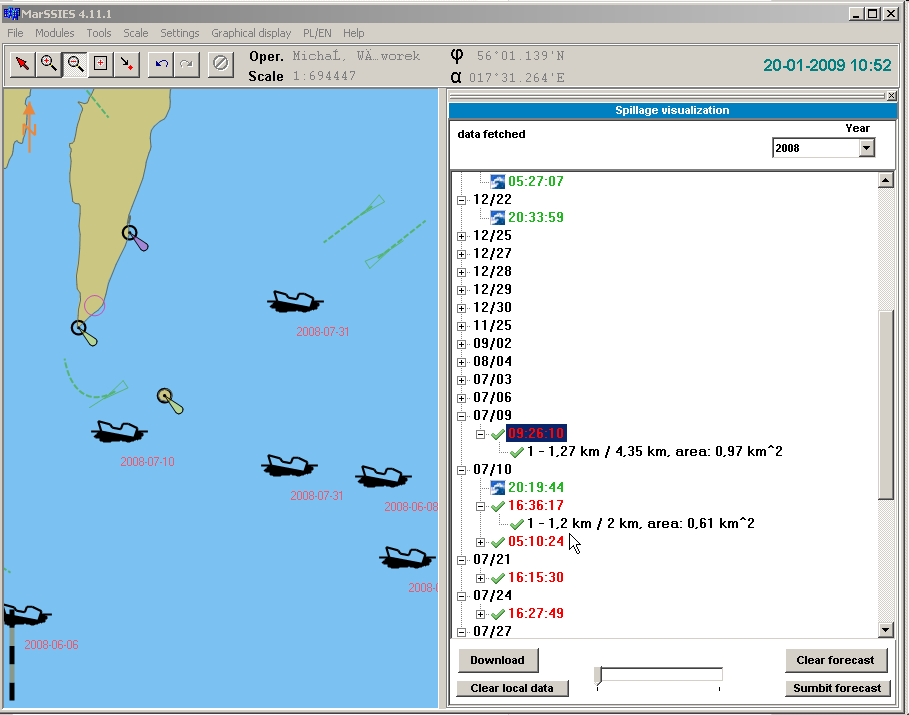This screenshot has height=715, width=909.
Task: Expand the 08/04 date node
Action: coord(461,362)
